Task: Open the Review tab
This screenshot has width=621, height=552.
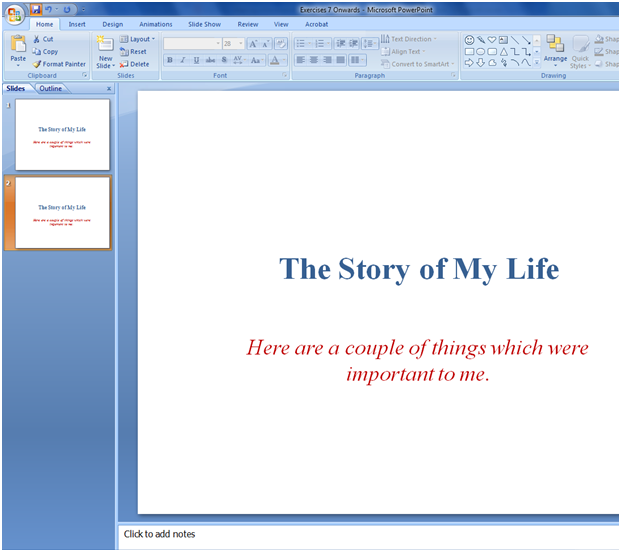Action: [x=248, y=24]
